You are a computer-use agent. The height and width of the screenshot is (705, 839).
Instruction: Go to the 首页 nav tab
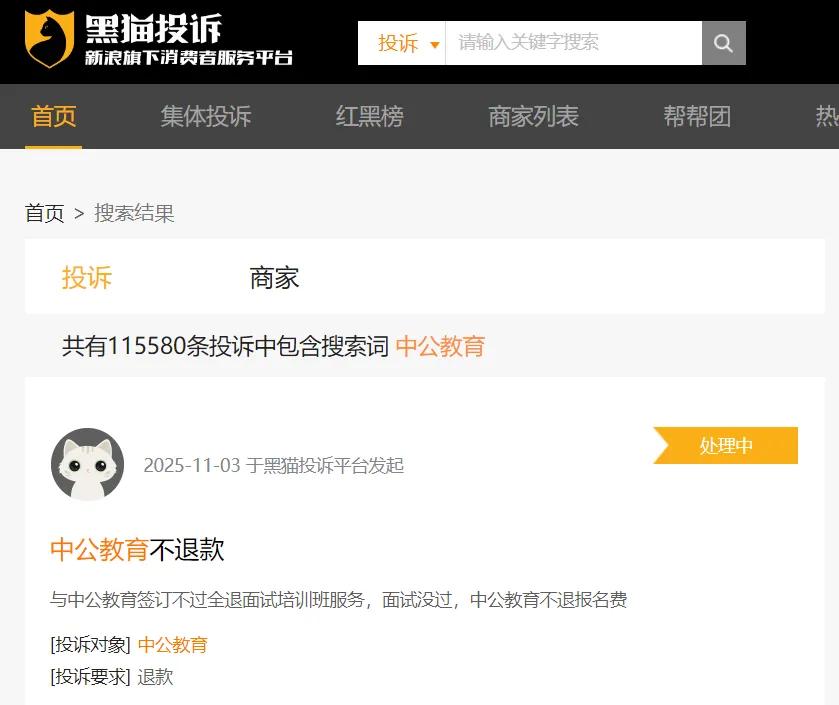click(x=54, y=116)
